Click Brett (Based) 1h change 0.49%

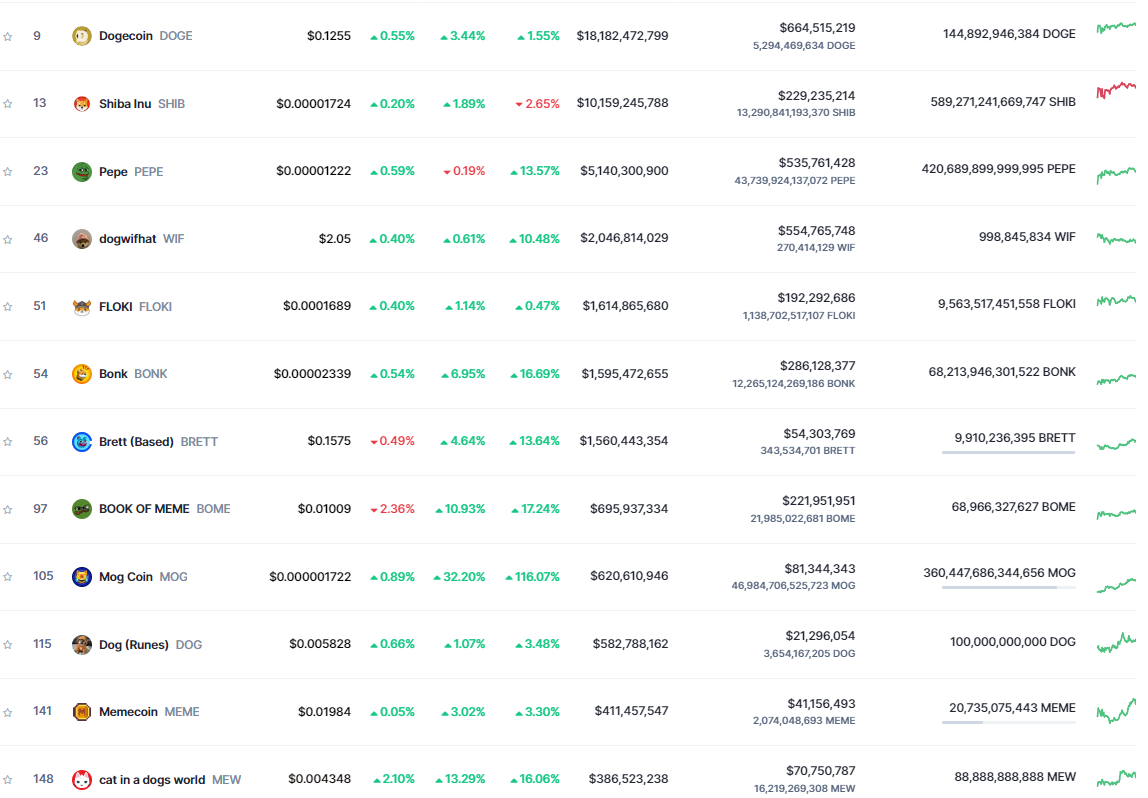[x=392, y=441]
